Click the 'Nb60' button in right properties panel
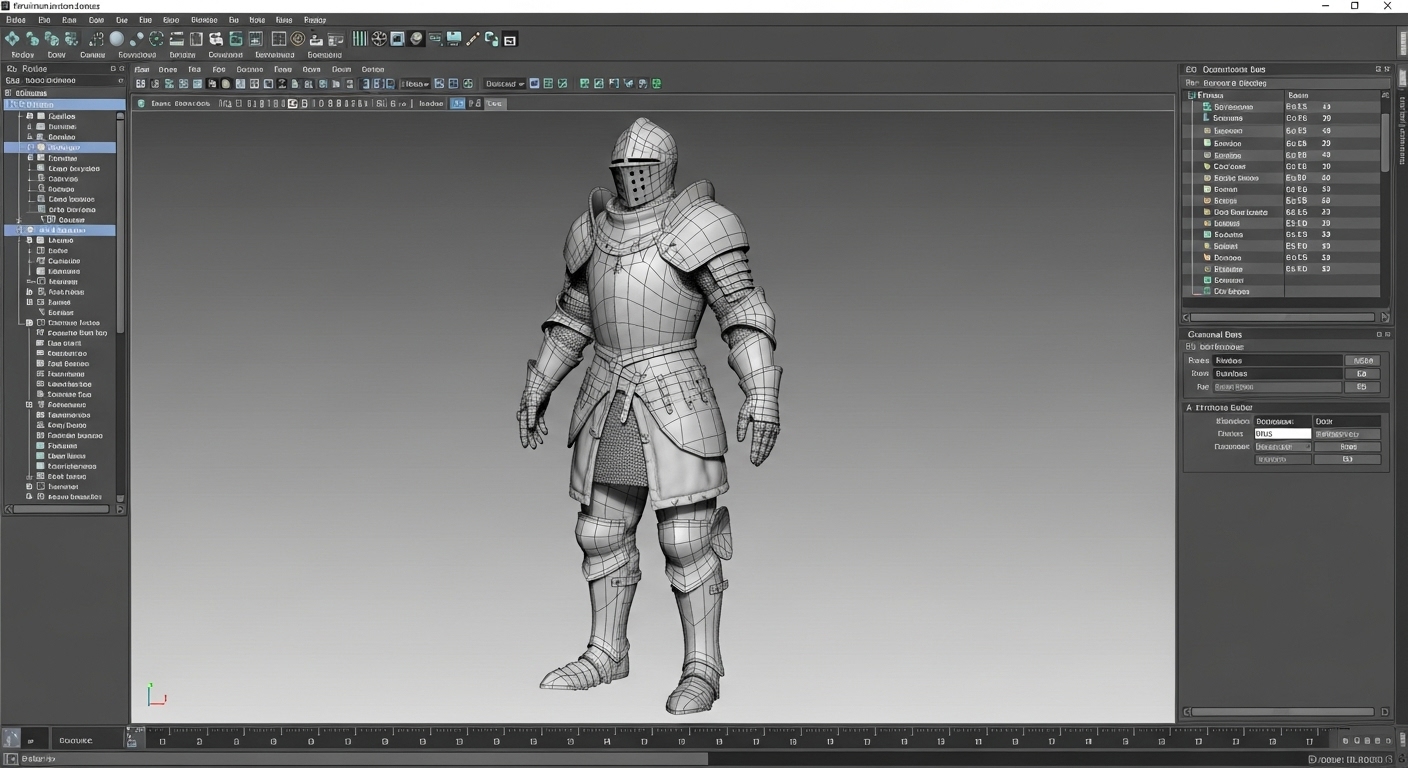The height and width of the screenshot is (768, 1408). point(1361,360)
